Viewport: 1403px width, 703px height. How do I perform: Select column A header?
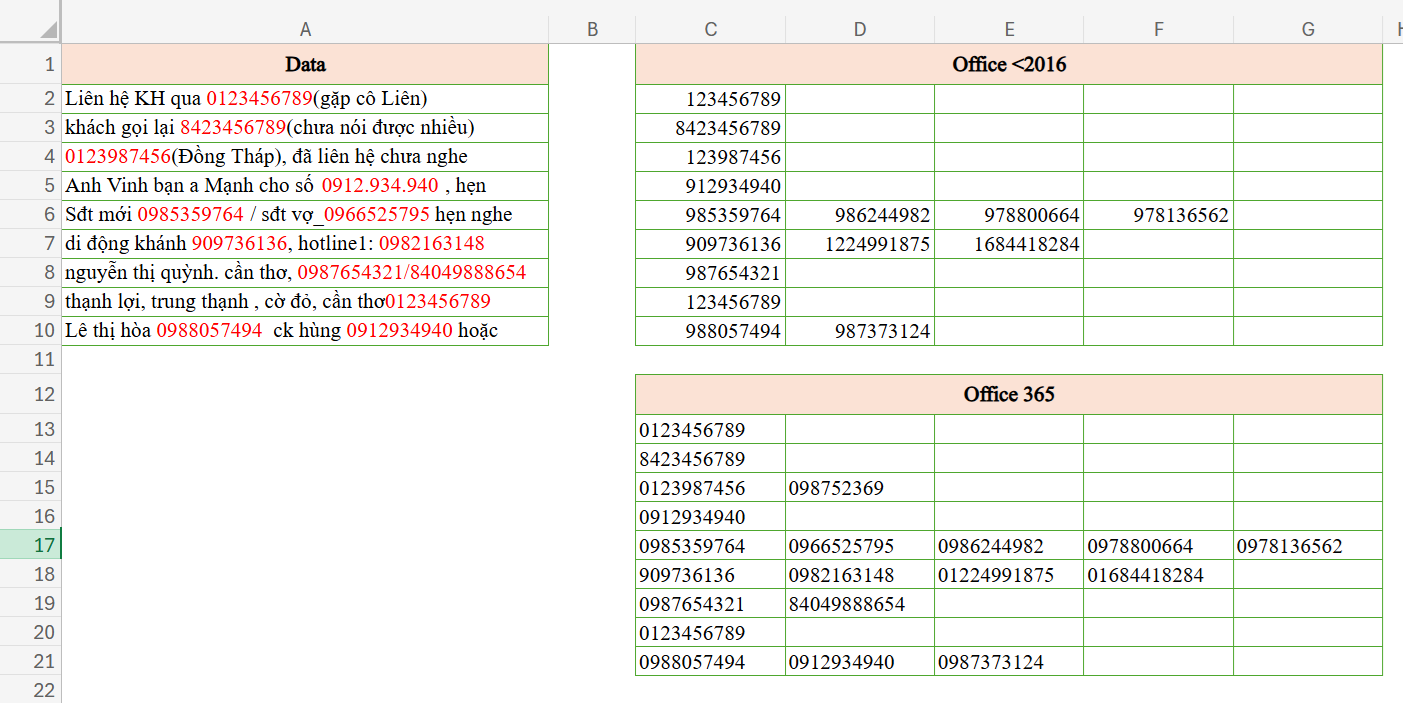pyautogui.click(x=305, y=29)
